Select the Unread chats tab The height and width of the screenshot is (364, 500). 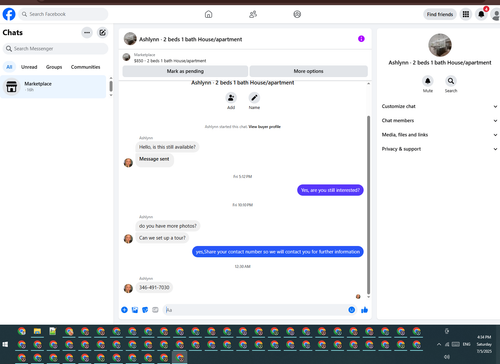29,67
